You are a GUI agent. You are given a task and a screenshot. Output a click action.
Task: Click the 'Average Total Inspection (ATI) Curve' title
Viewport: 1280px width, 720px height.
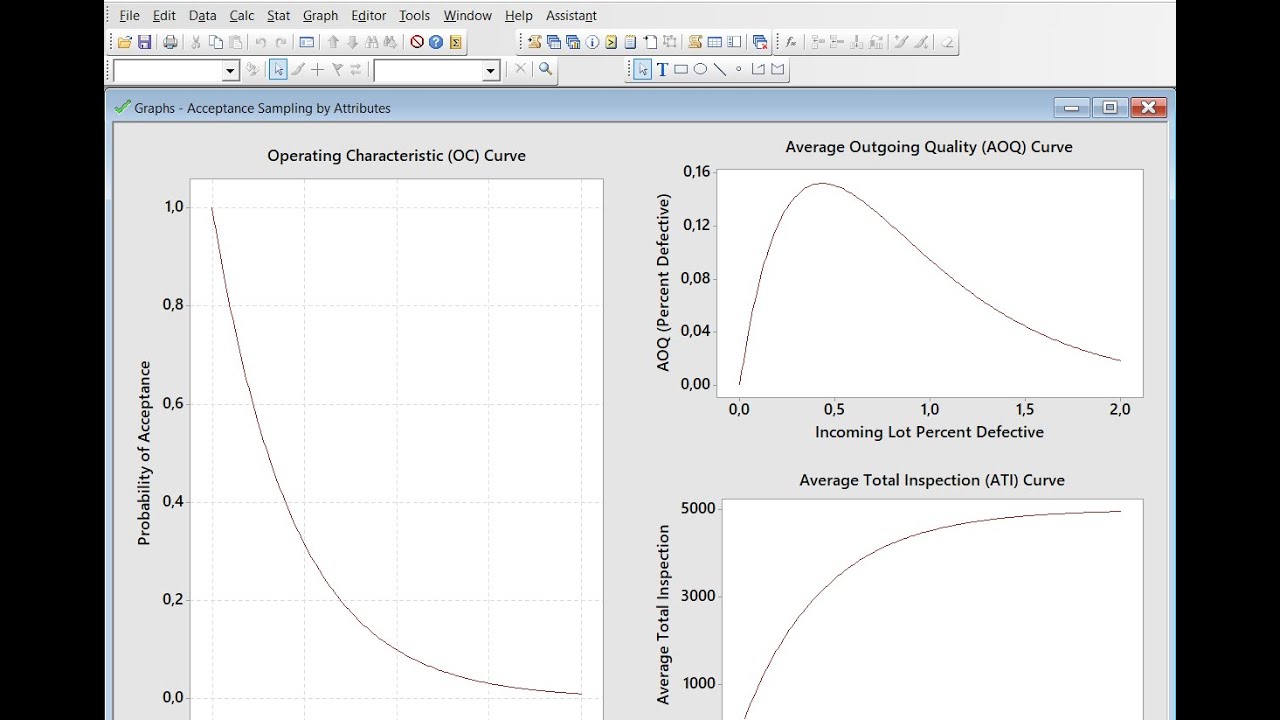coord(932,480)
